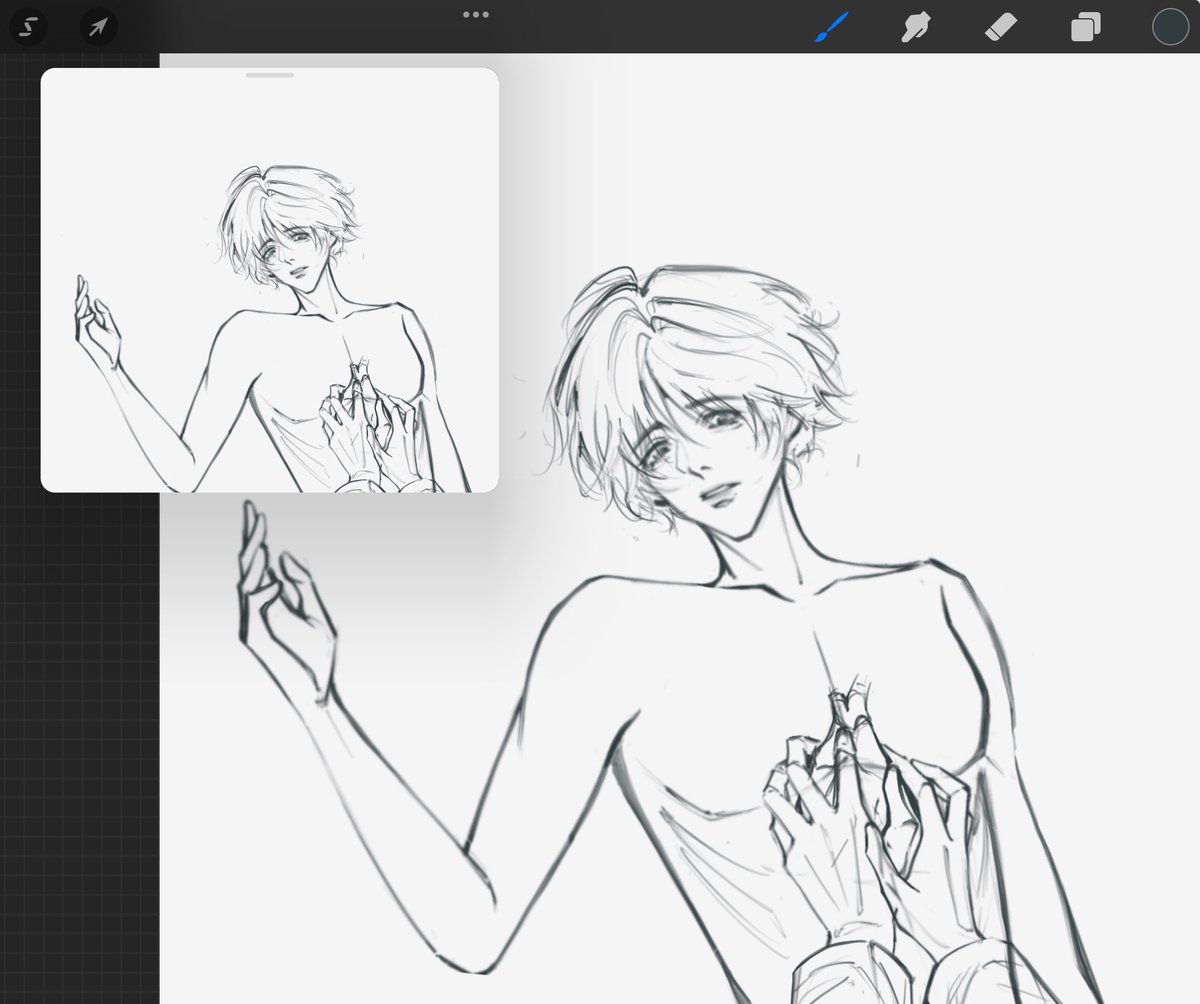This screenshot has height=1004, width=1200.
Task: Activate the Transform arrow tool
Action: point(97,27)
